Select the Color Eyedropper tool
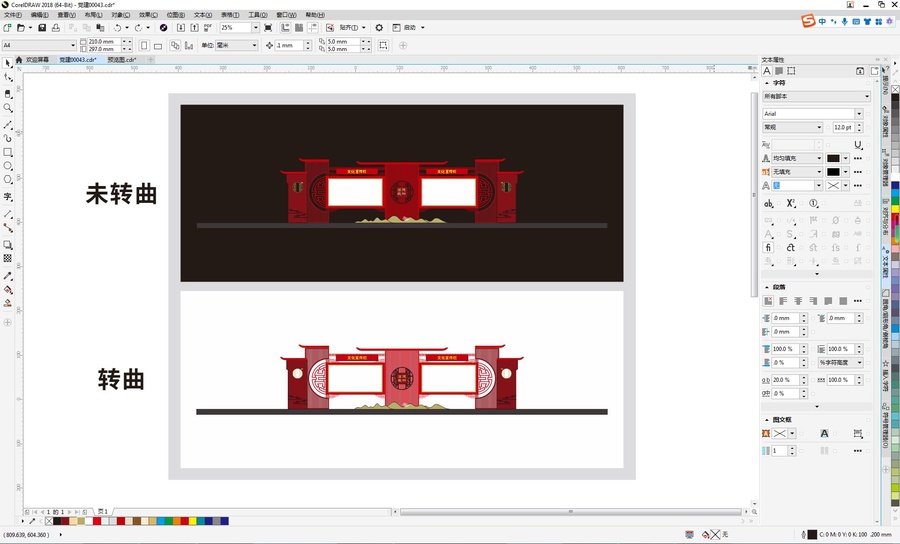This screenshot has width=900, height=544. tap(7, 276)
